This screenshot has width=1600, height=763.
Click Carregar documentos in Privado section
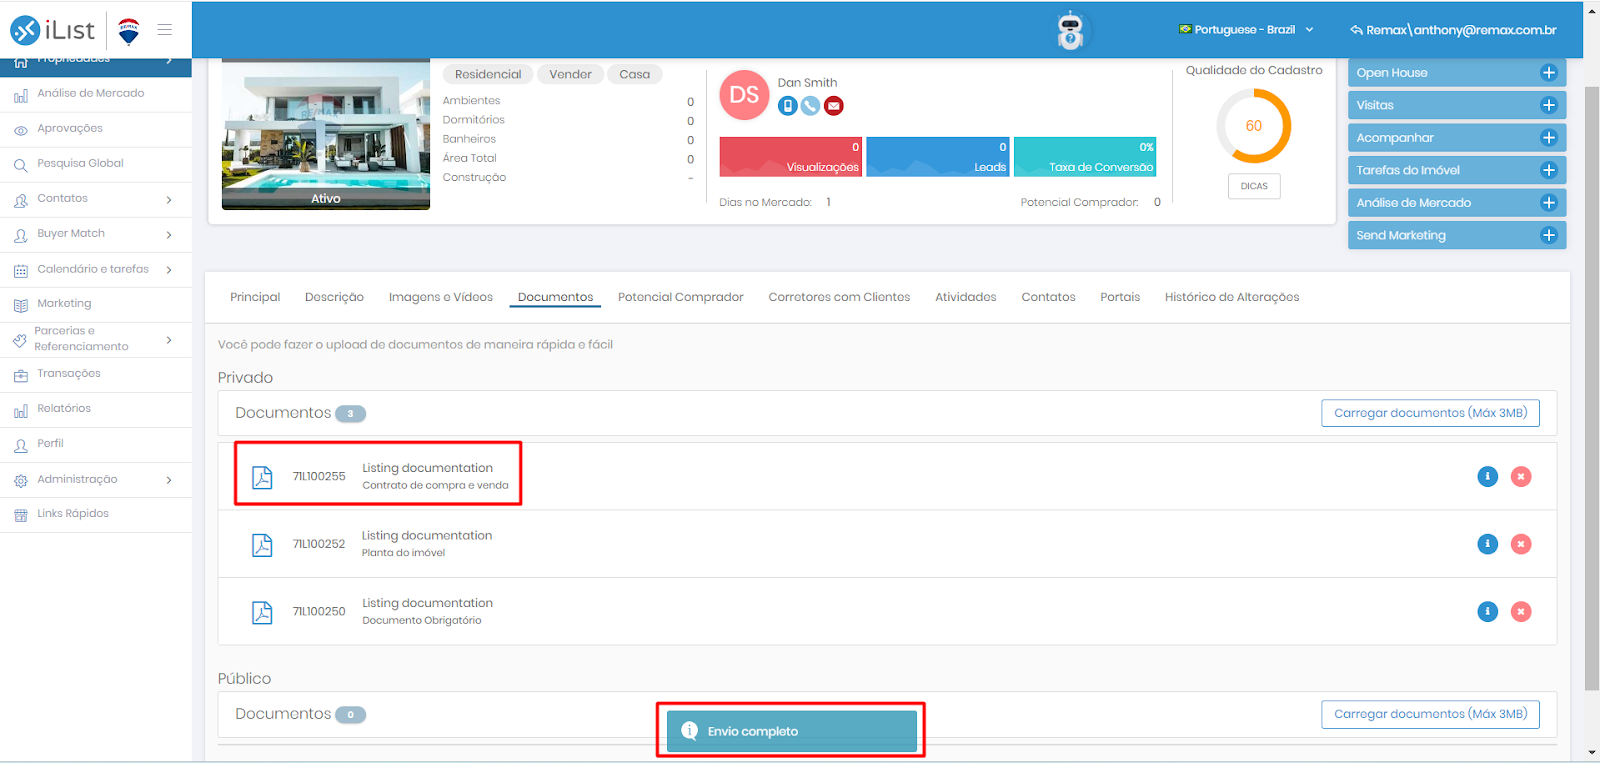tap(1430, 413)
